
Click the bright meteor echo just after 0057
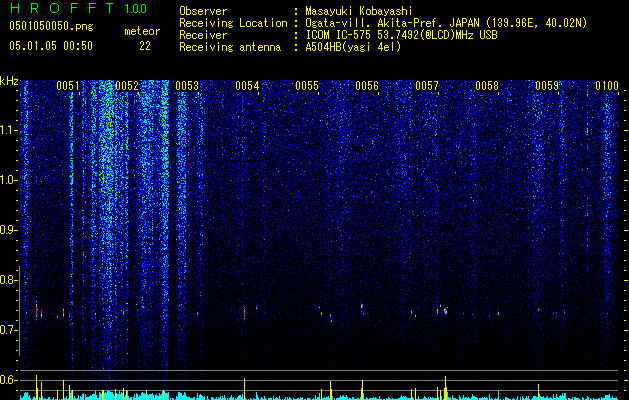(x=446, y=311)
